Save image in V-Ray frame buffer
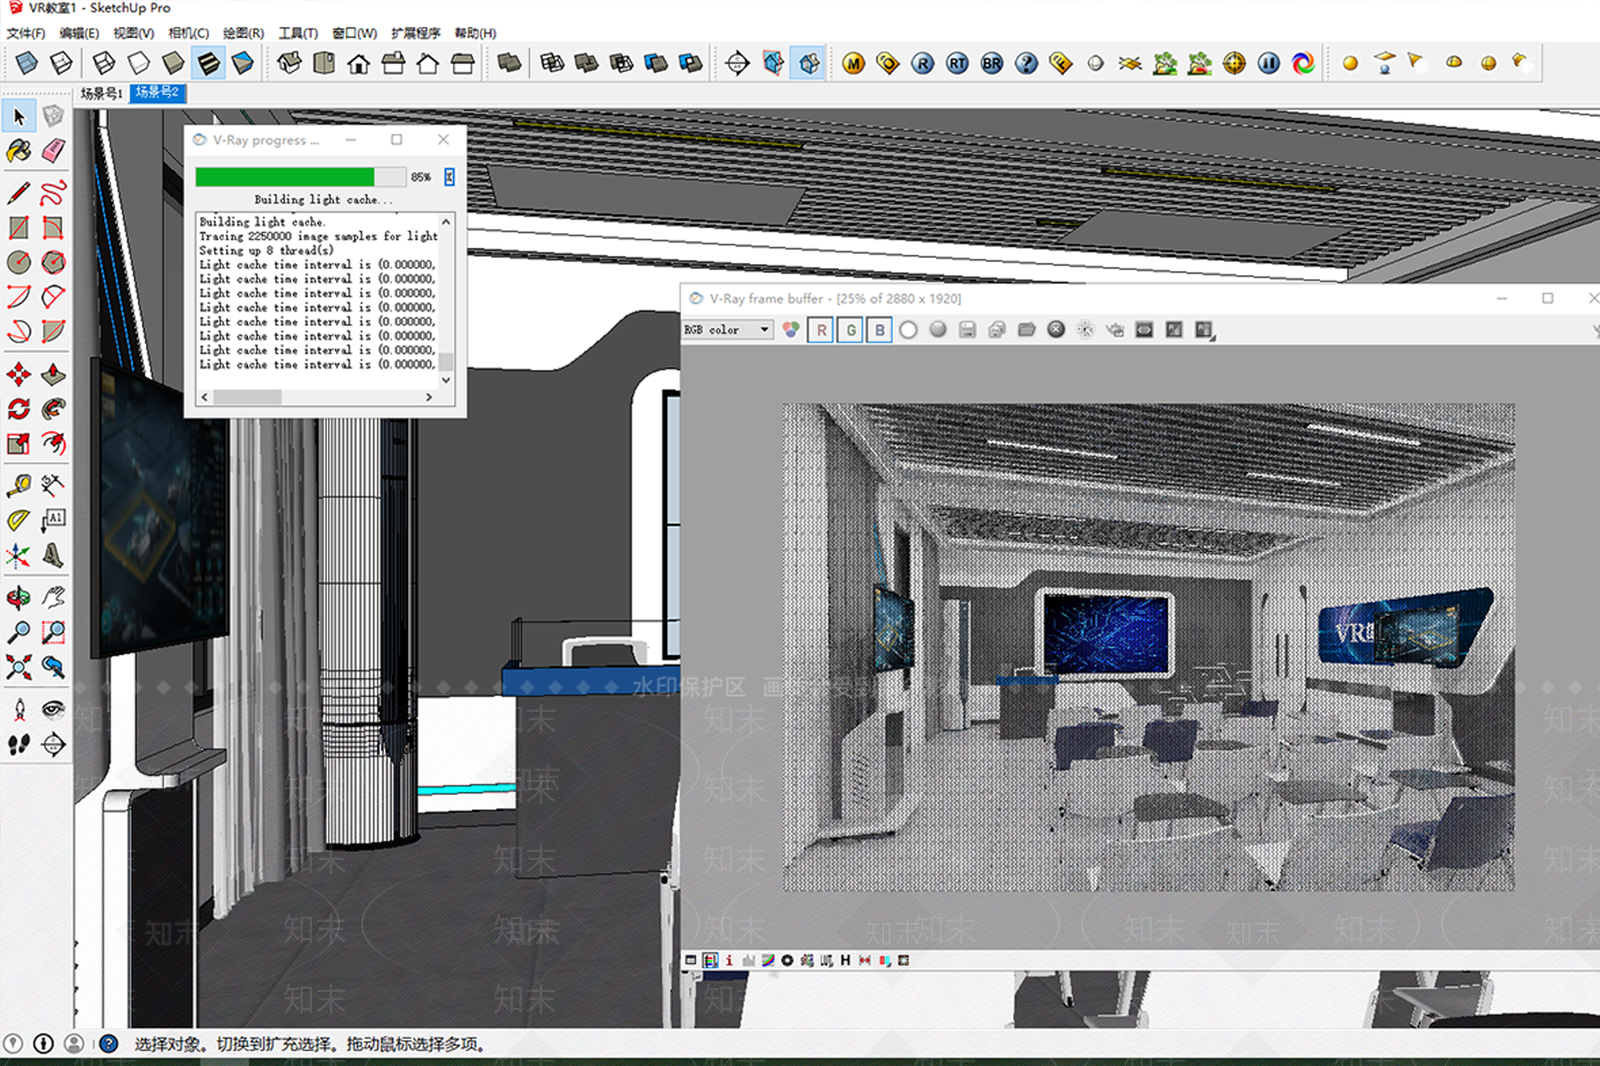This screenshot has width=1600, height=1066. pos(967,330)
